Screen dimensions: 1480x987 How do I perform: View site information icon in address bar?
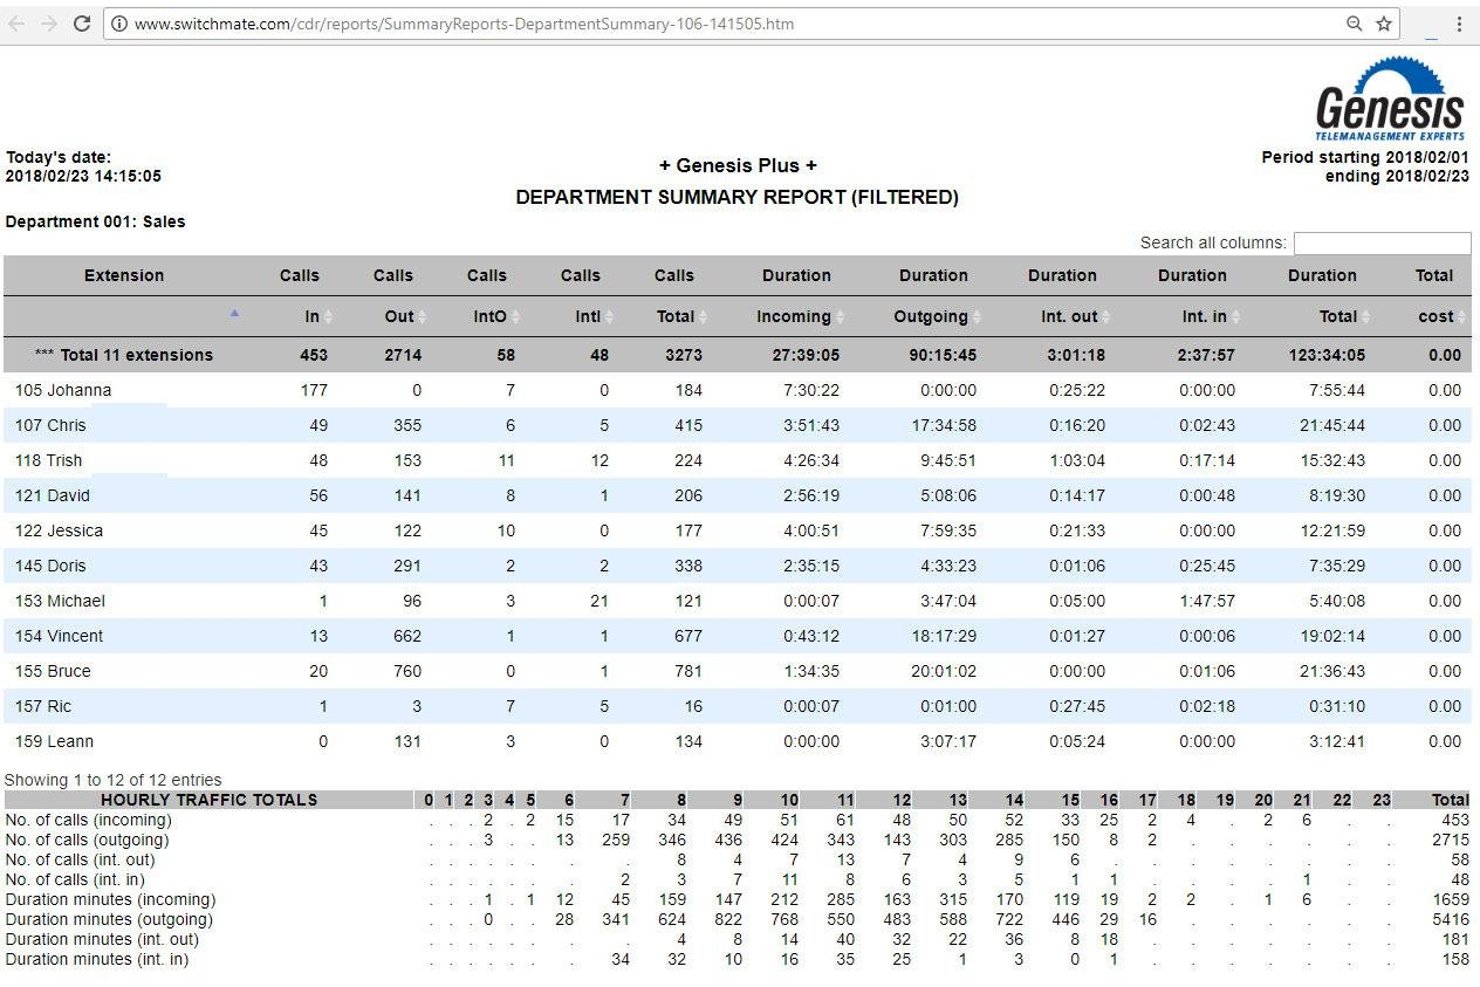(x=119, y=24)
